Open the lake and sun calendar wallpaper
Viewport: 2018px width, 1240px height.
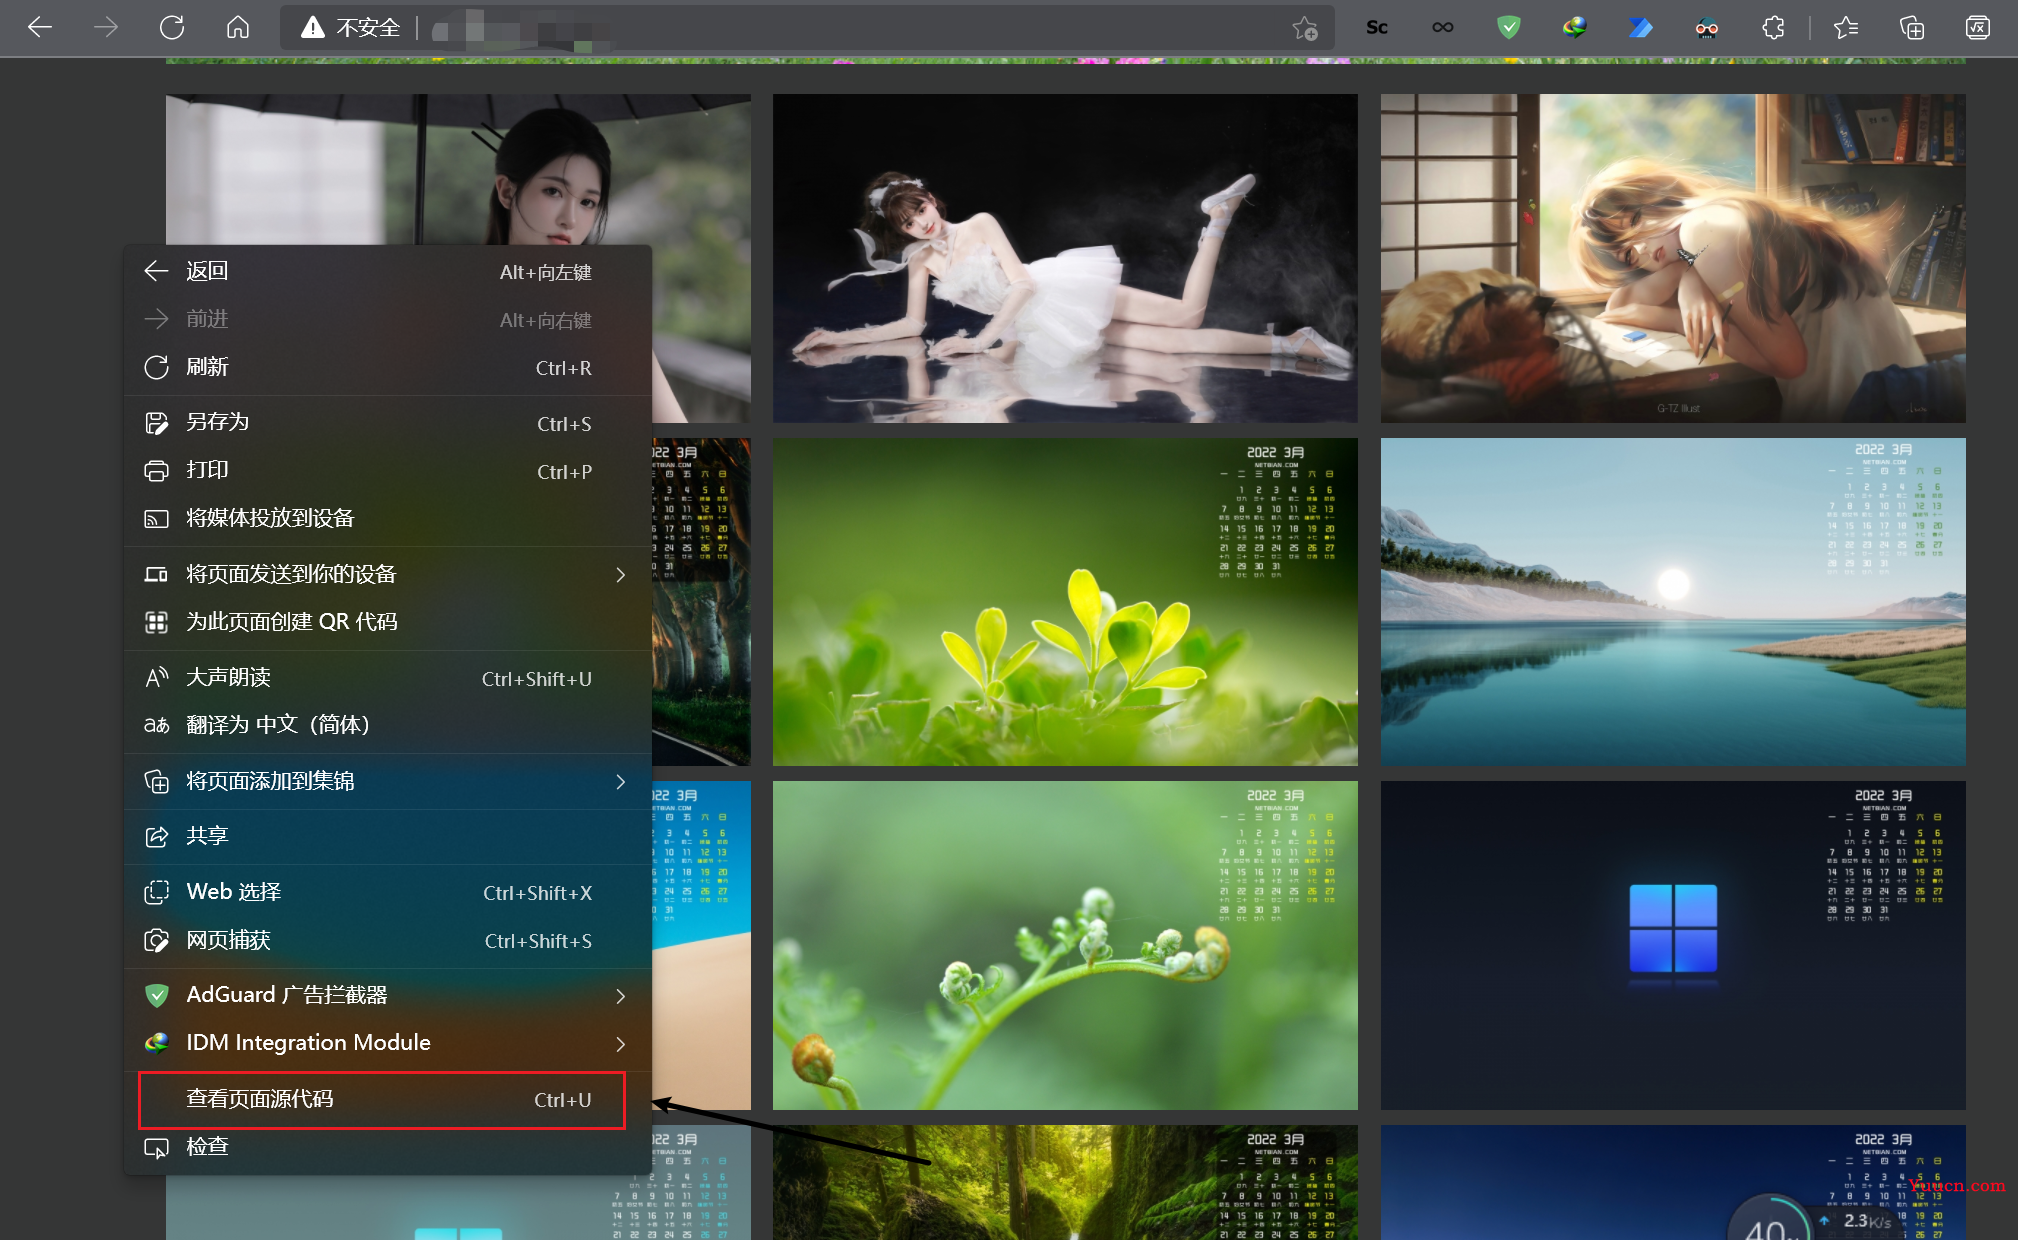(1673, 602)
